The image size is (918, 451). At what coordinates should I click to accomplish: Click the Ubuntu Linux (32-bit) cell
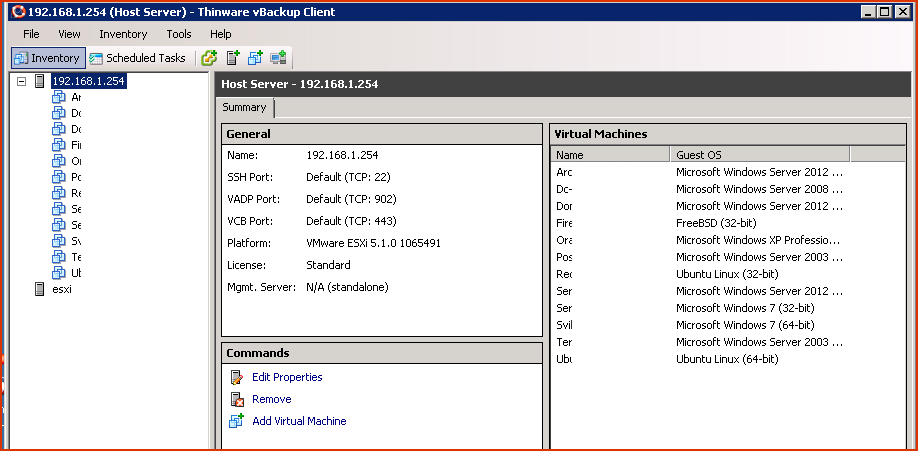tap(727, 274)
